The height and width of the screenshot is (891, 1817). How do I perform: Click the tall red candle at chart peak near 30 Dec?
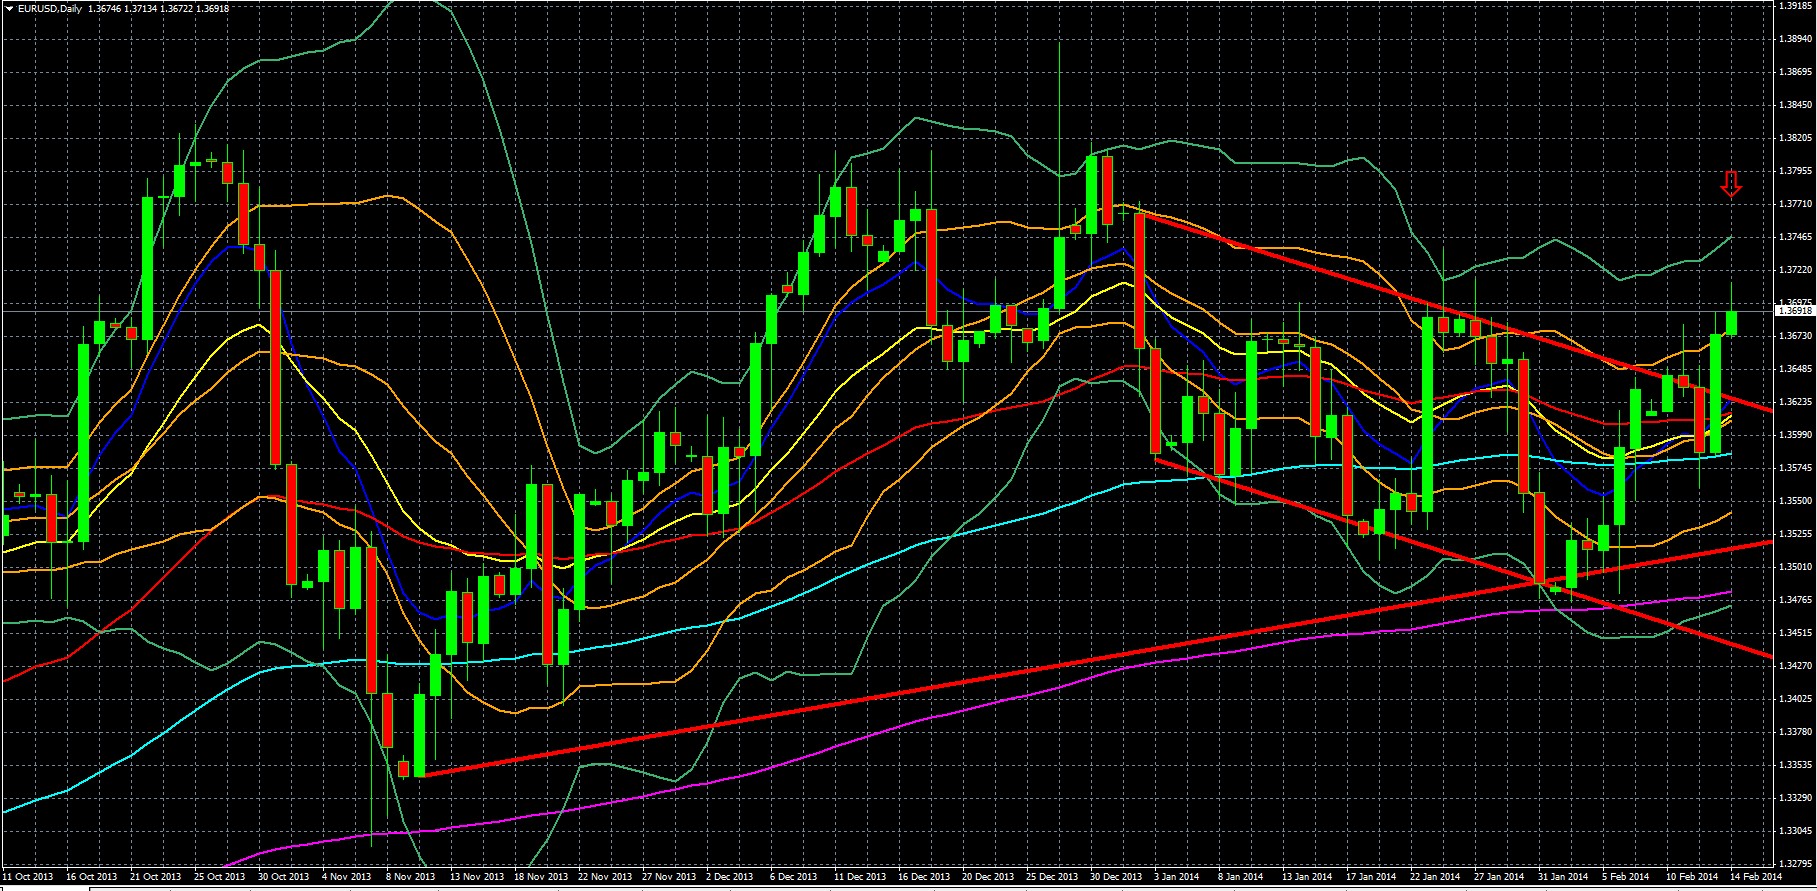pyautogui.click(x=1108, y=190)
